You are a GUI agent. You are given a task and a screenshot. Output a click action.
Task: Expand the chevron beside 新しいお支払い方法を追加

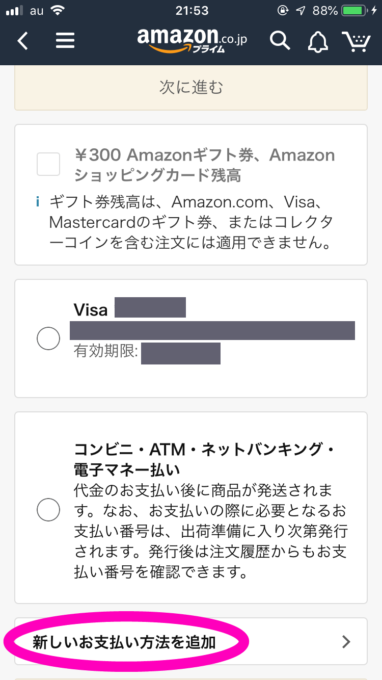pos(346,641)
